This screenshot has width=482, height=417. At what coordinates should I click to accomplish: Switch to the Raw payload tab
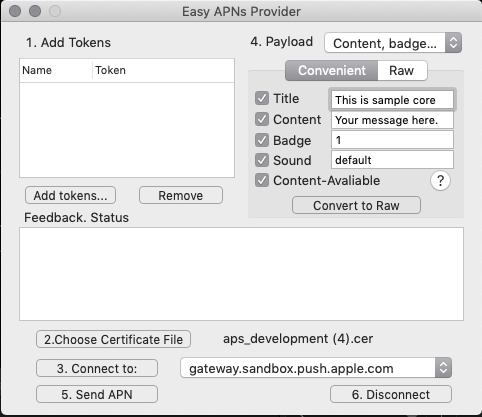402,70
